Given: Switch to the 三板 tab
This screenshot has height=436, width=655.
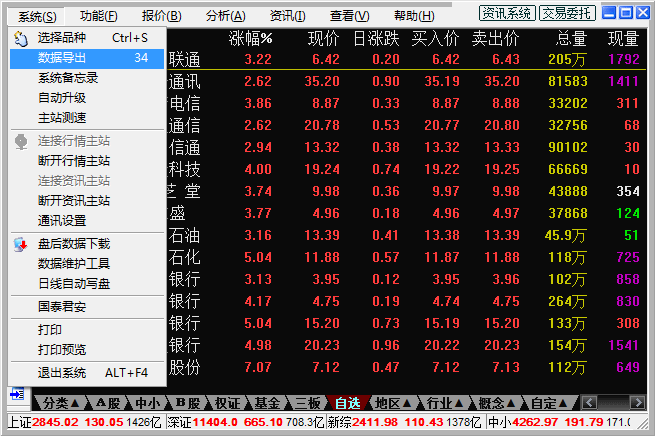Looking at the screenshot, I should pyautogui.click(x=308, y=403).
